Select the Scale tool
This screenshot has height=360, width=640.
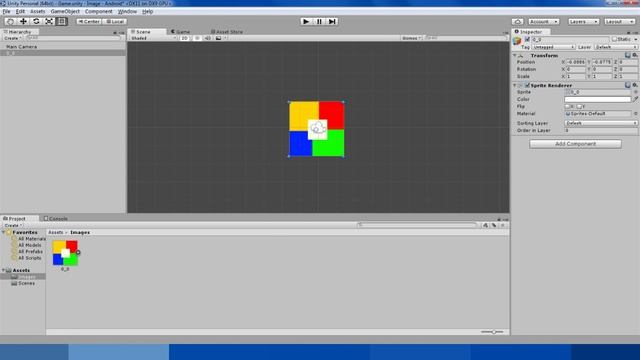(49, 21)
